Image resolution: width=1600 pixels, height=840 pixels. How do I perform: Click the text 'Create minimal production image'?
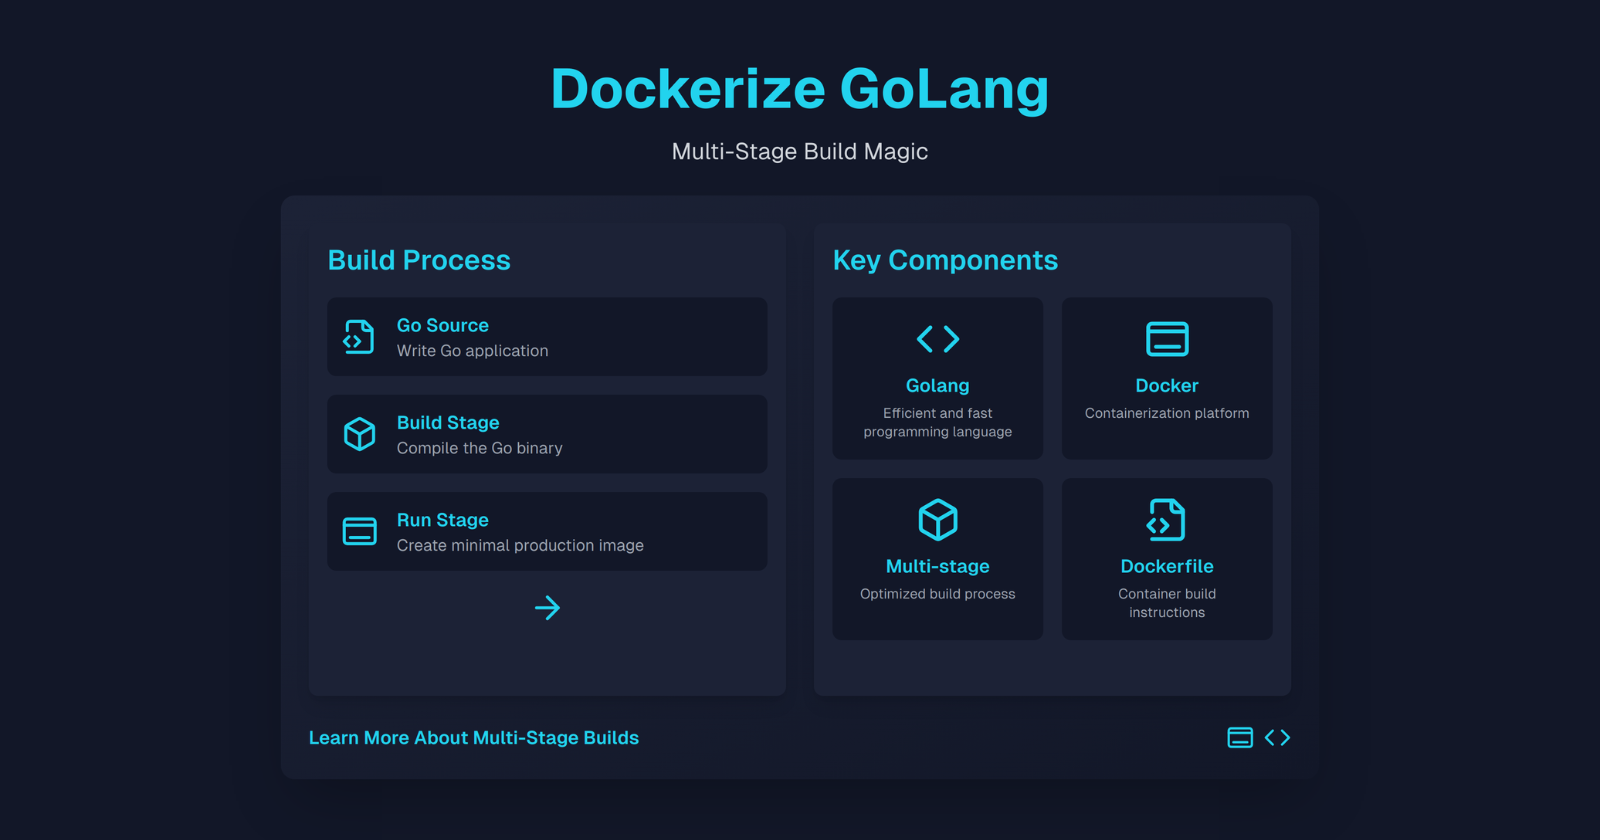(x=520, y=545)
